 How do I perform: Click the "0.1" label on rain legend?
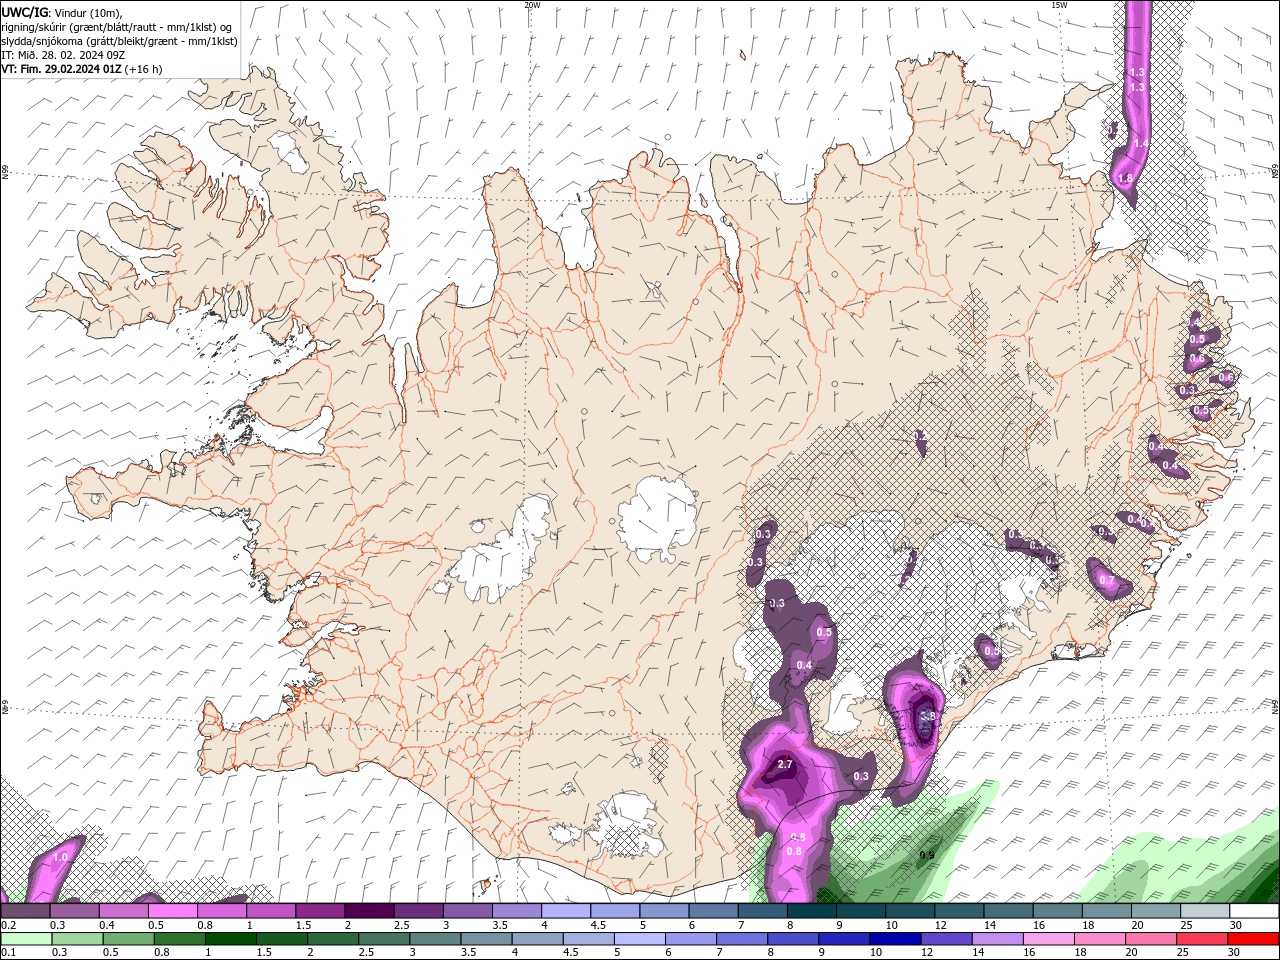(x=9, y=953)
